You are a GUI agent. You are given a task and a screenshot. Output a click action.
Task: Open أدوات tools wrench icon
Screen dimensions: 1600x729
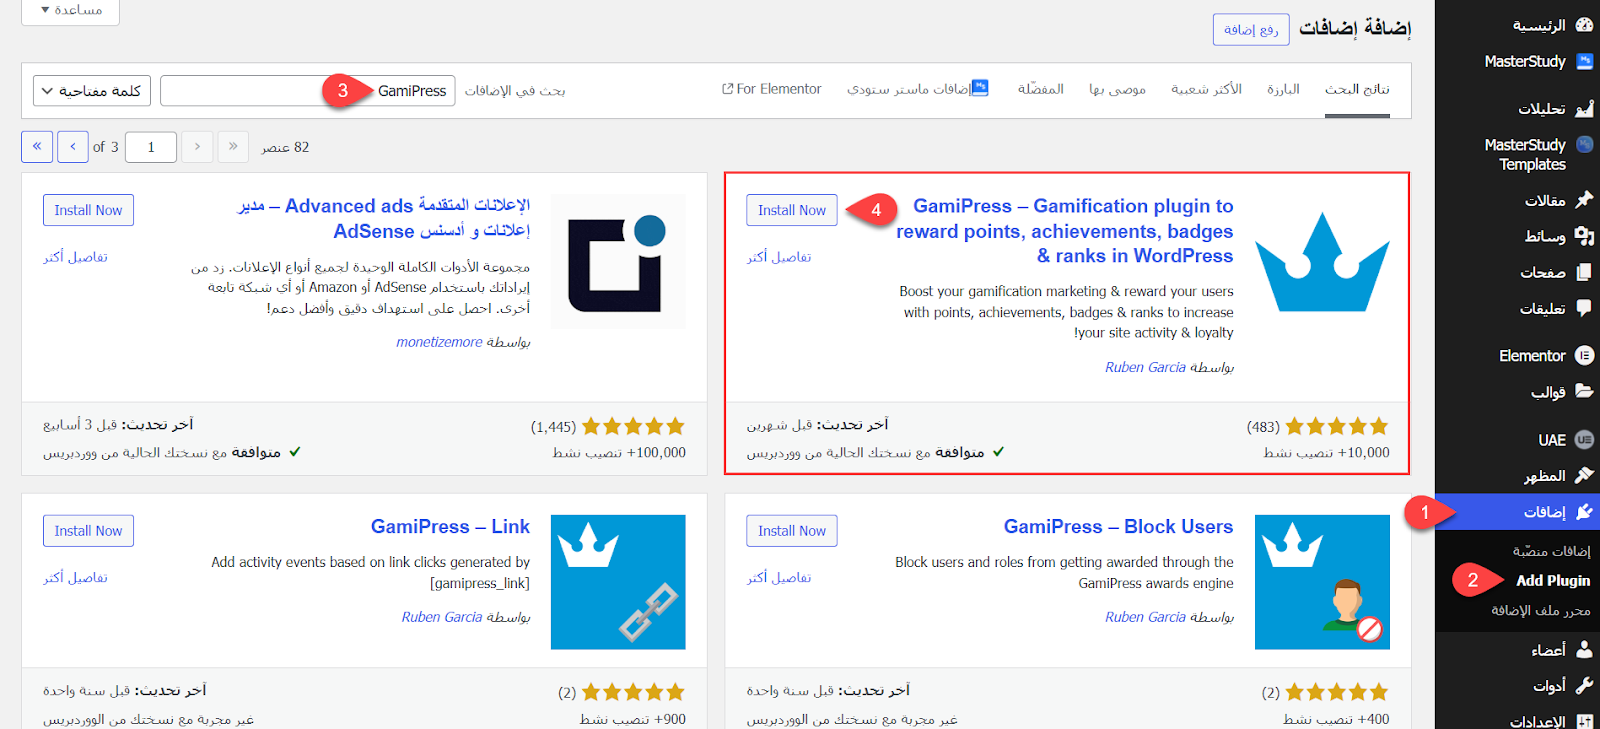click(1584, 686)
